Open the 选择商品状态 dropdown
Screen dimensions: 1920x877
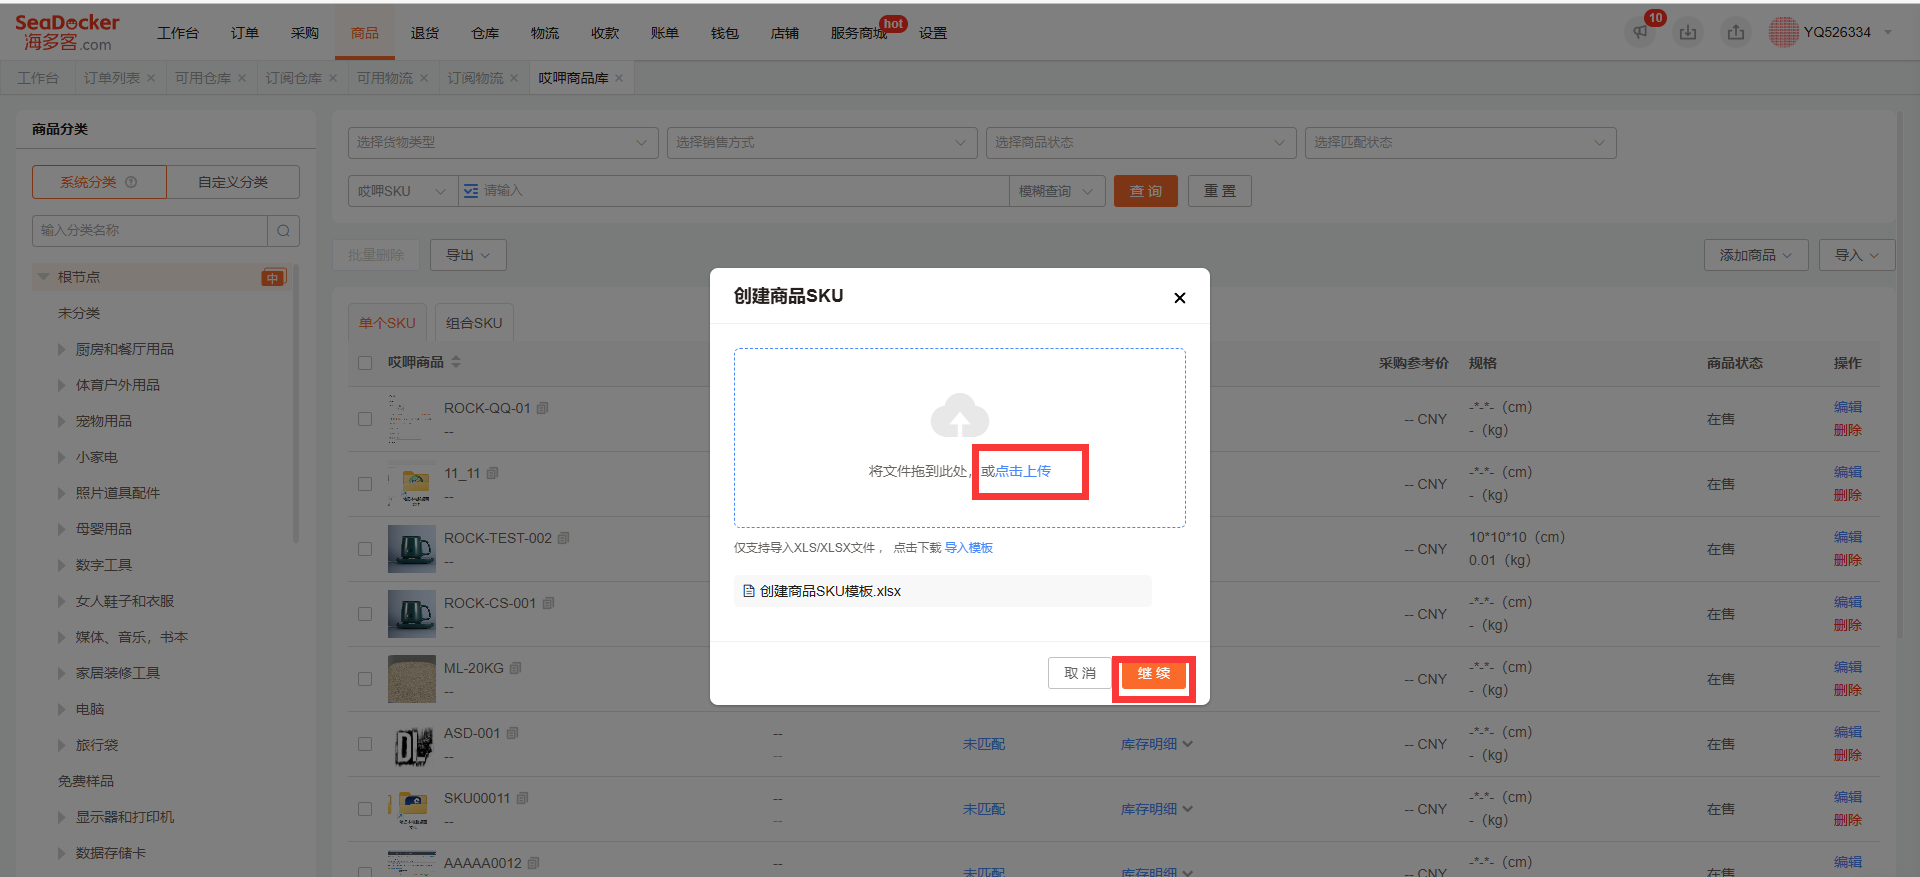[x=1141, y=143]
